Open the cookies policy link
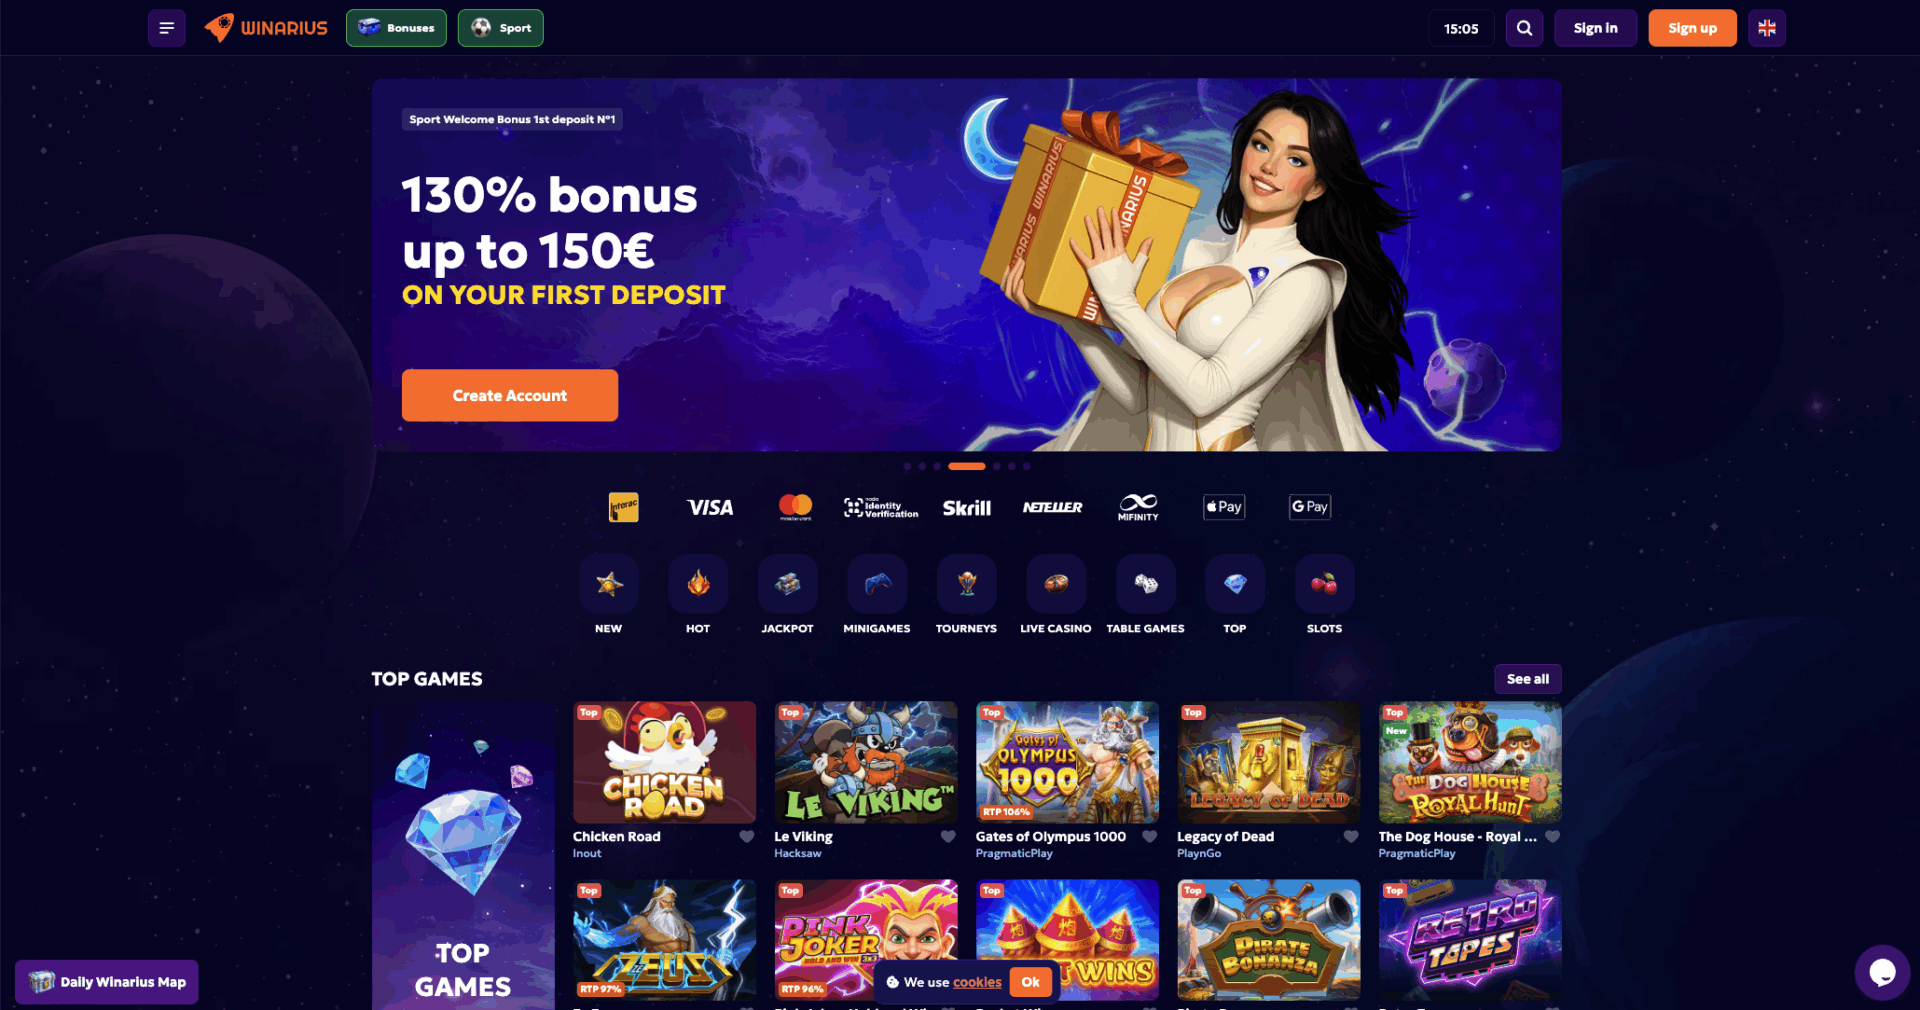 [x=977, y=983]
